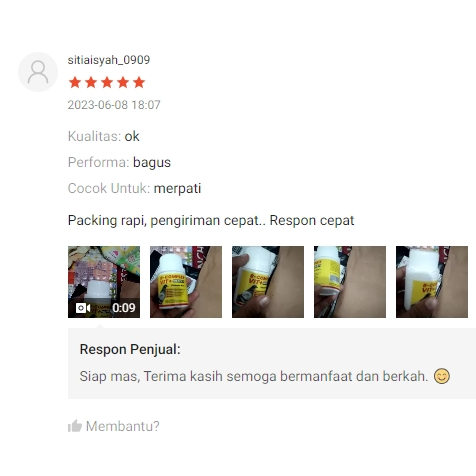Click the first orange rating star
Image resolution: width=476 pixels, height=476 pixels.
(x=75, y=82)
